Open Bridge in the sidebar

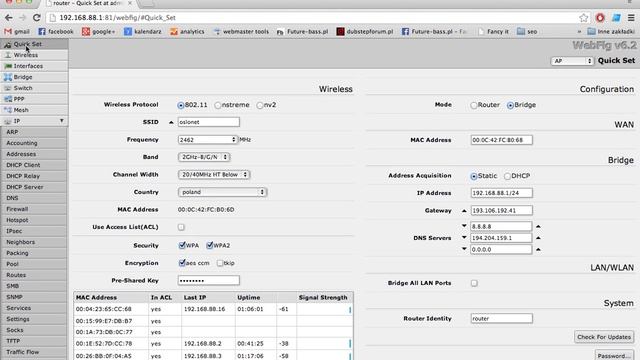(34, 77)
